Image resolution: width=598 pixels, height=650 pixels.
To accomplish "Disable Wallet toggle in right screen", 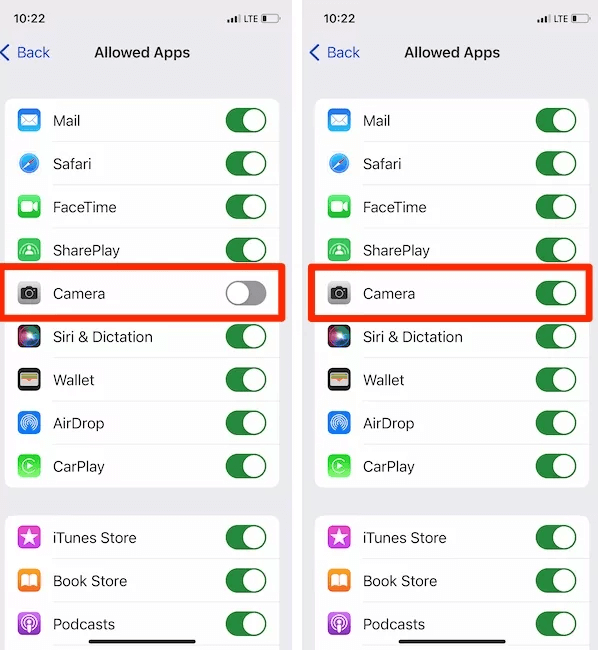I will coord(556,379).
